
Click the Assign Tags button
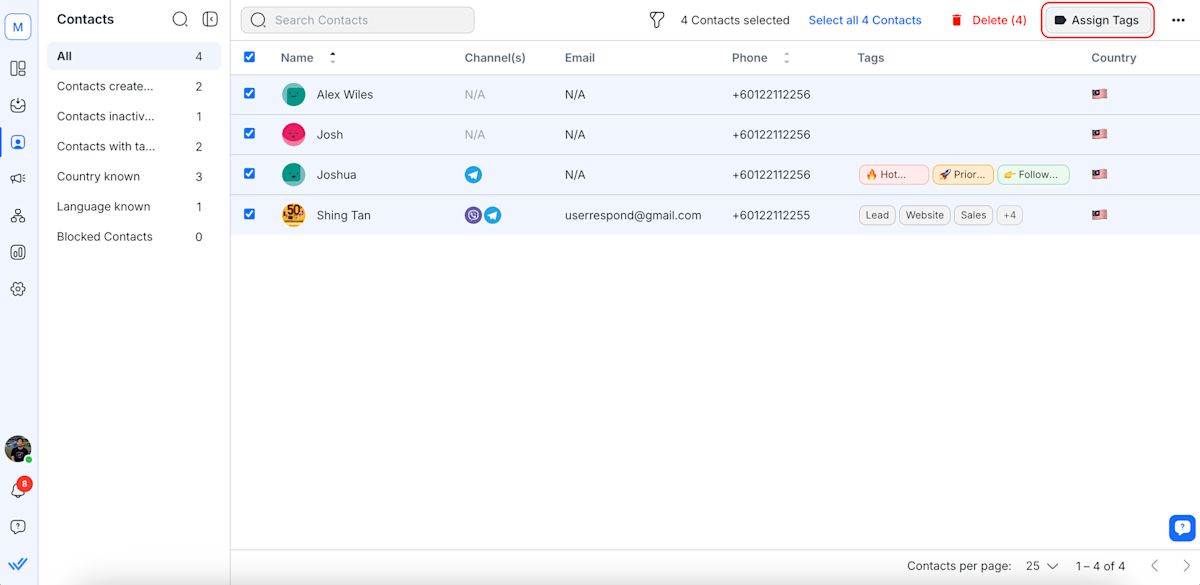1097,20
